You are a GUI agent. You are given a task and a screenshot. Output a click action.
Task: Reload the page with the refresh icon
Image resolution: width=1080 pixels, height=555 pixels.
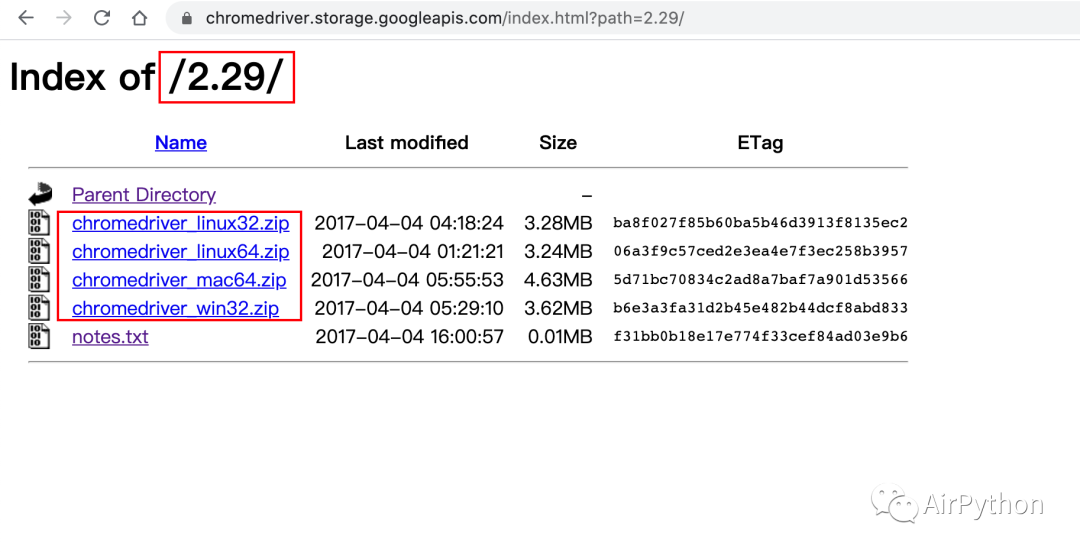coord(102,18)
